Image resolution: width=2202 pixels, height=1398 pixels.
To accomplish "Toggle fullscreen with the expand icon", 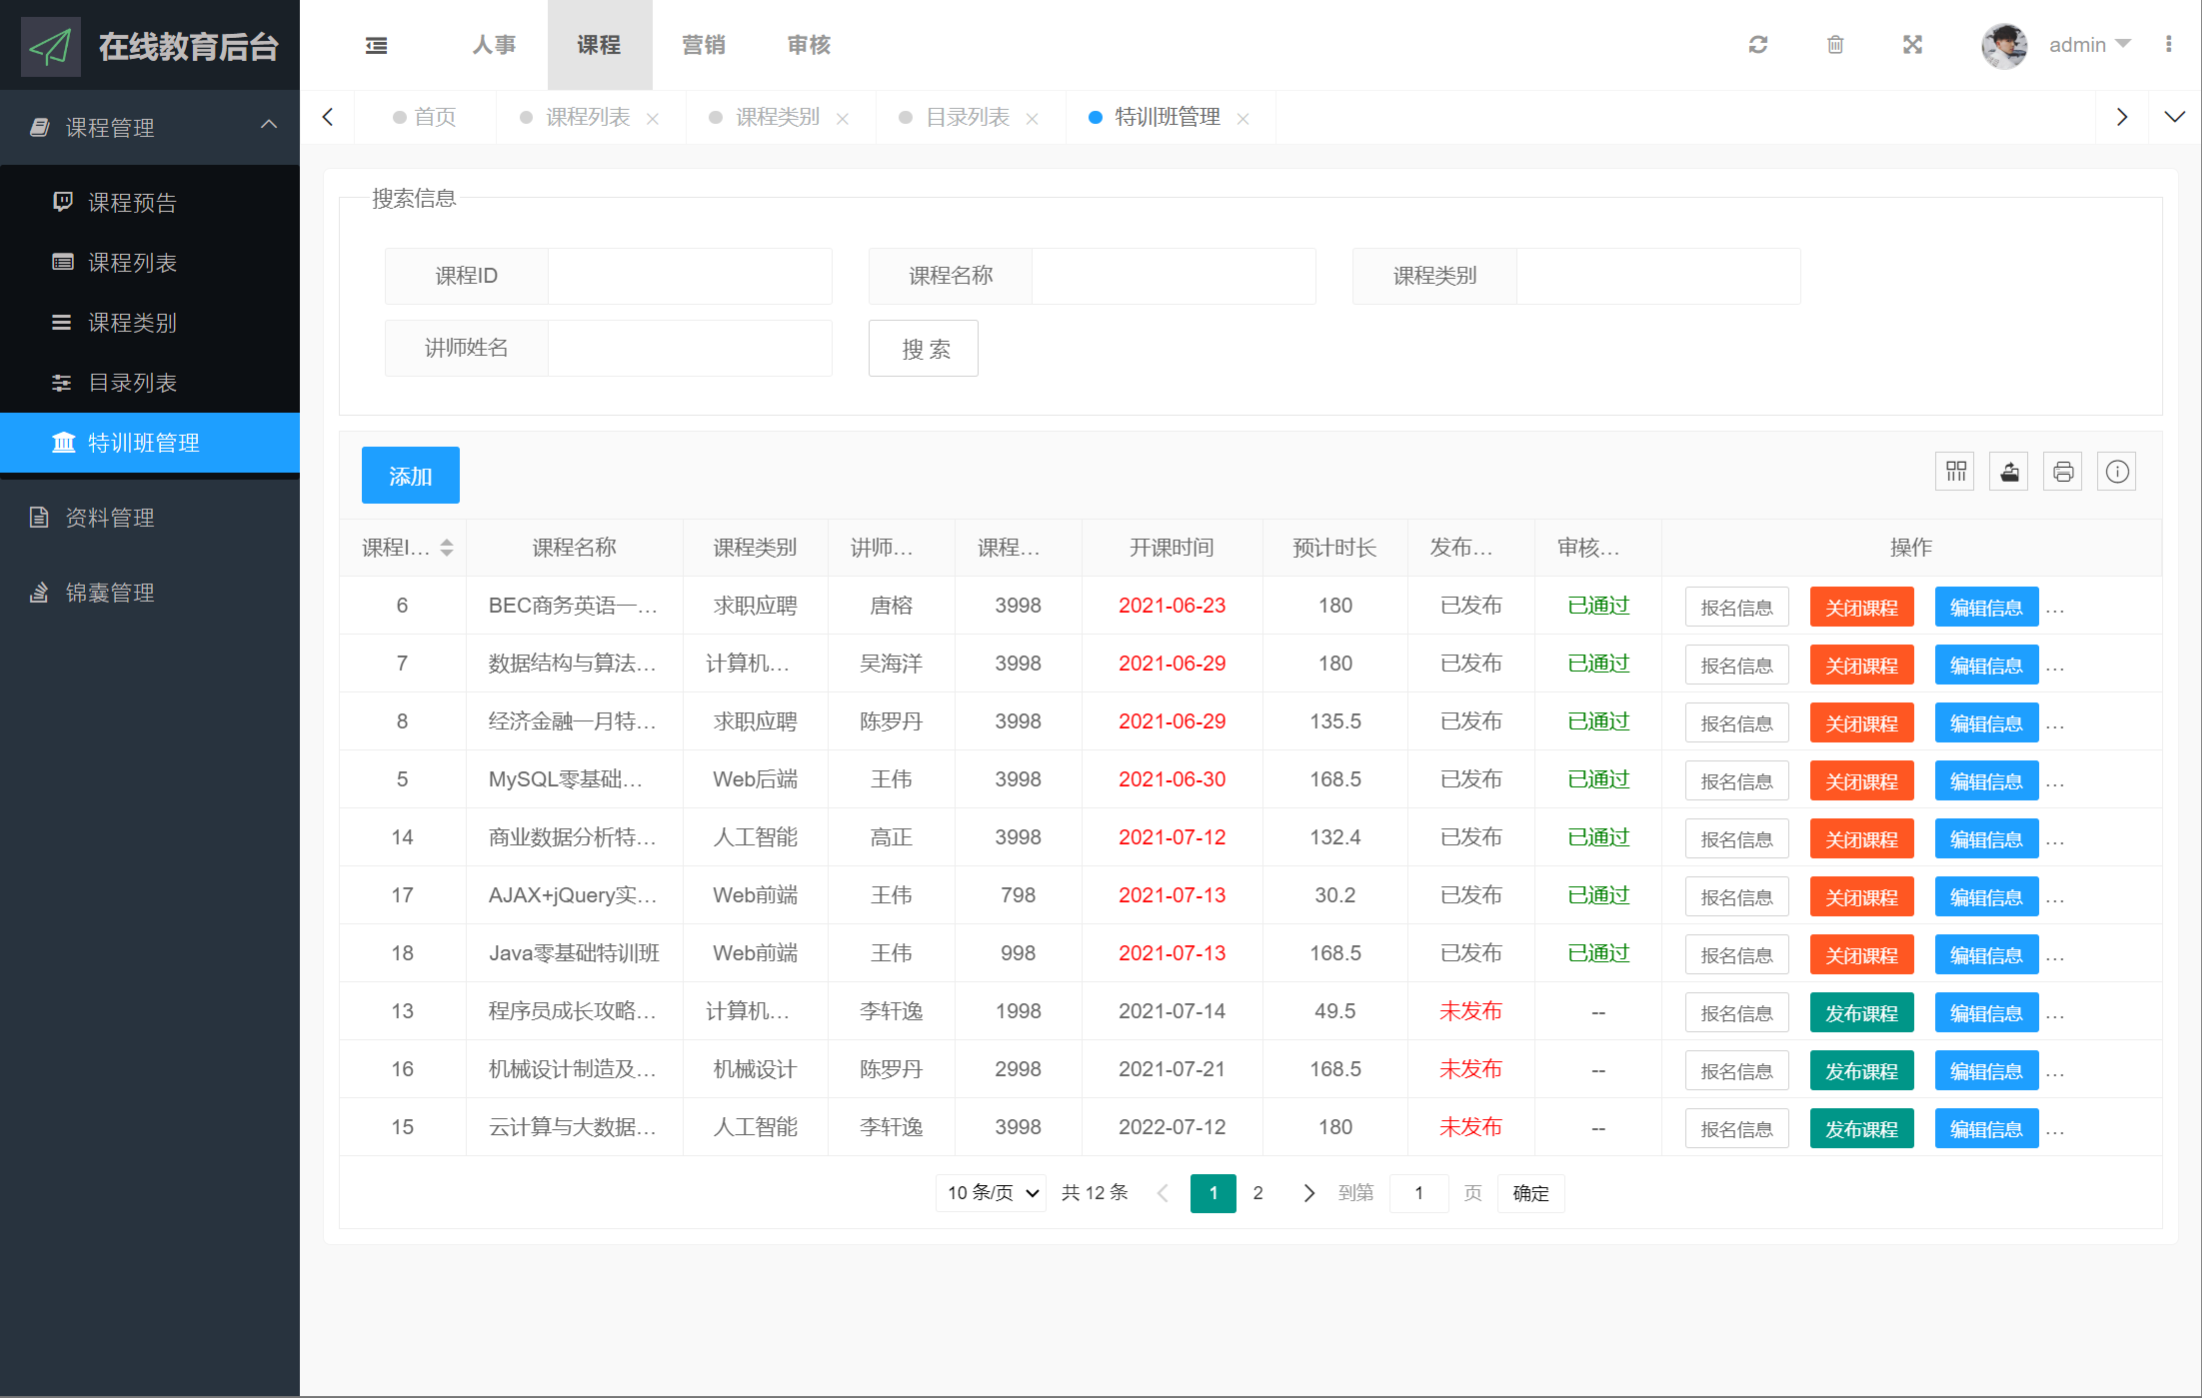I will point(1912,45).
